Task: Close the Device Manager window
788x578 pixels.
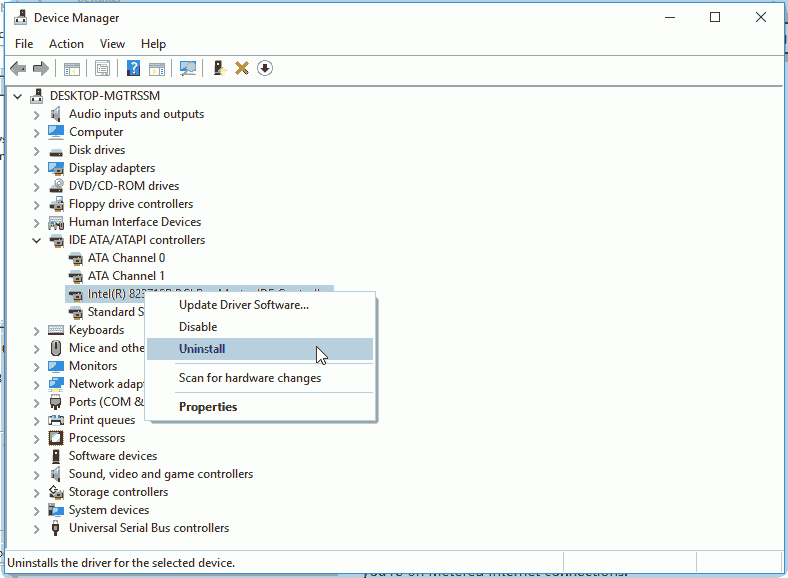Action: point(760,18)
